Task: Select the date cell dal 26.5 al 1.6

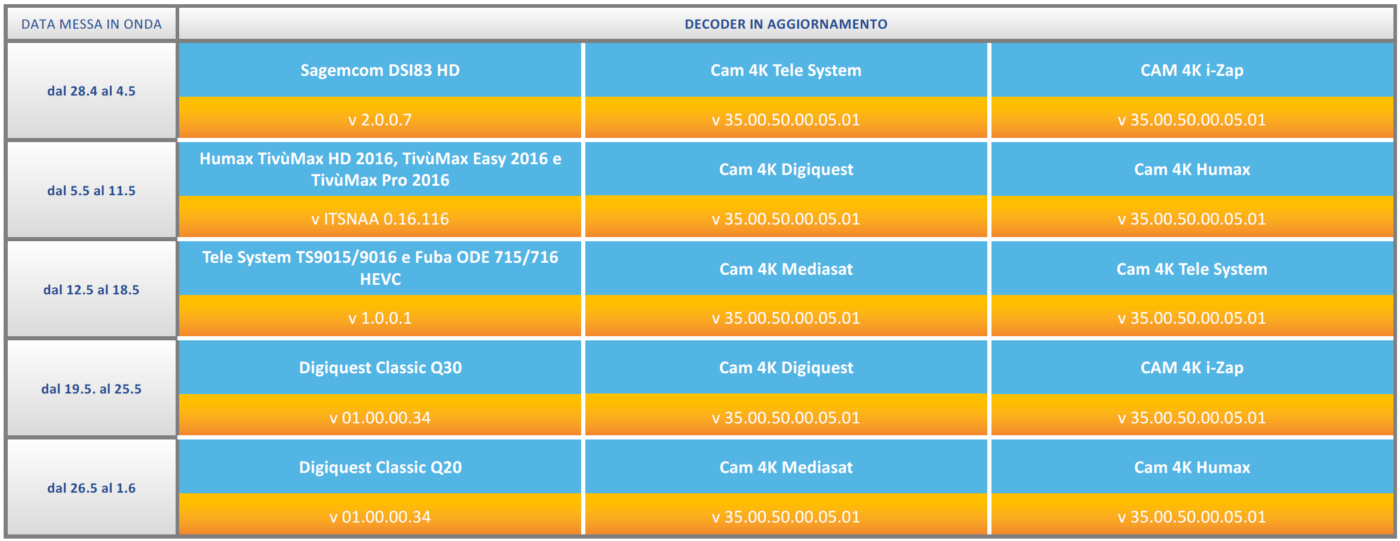Action: point(92,487)
